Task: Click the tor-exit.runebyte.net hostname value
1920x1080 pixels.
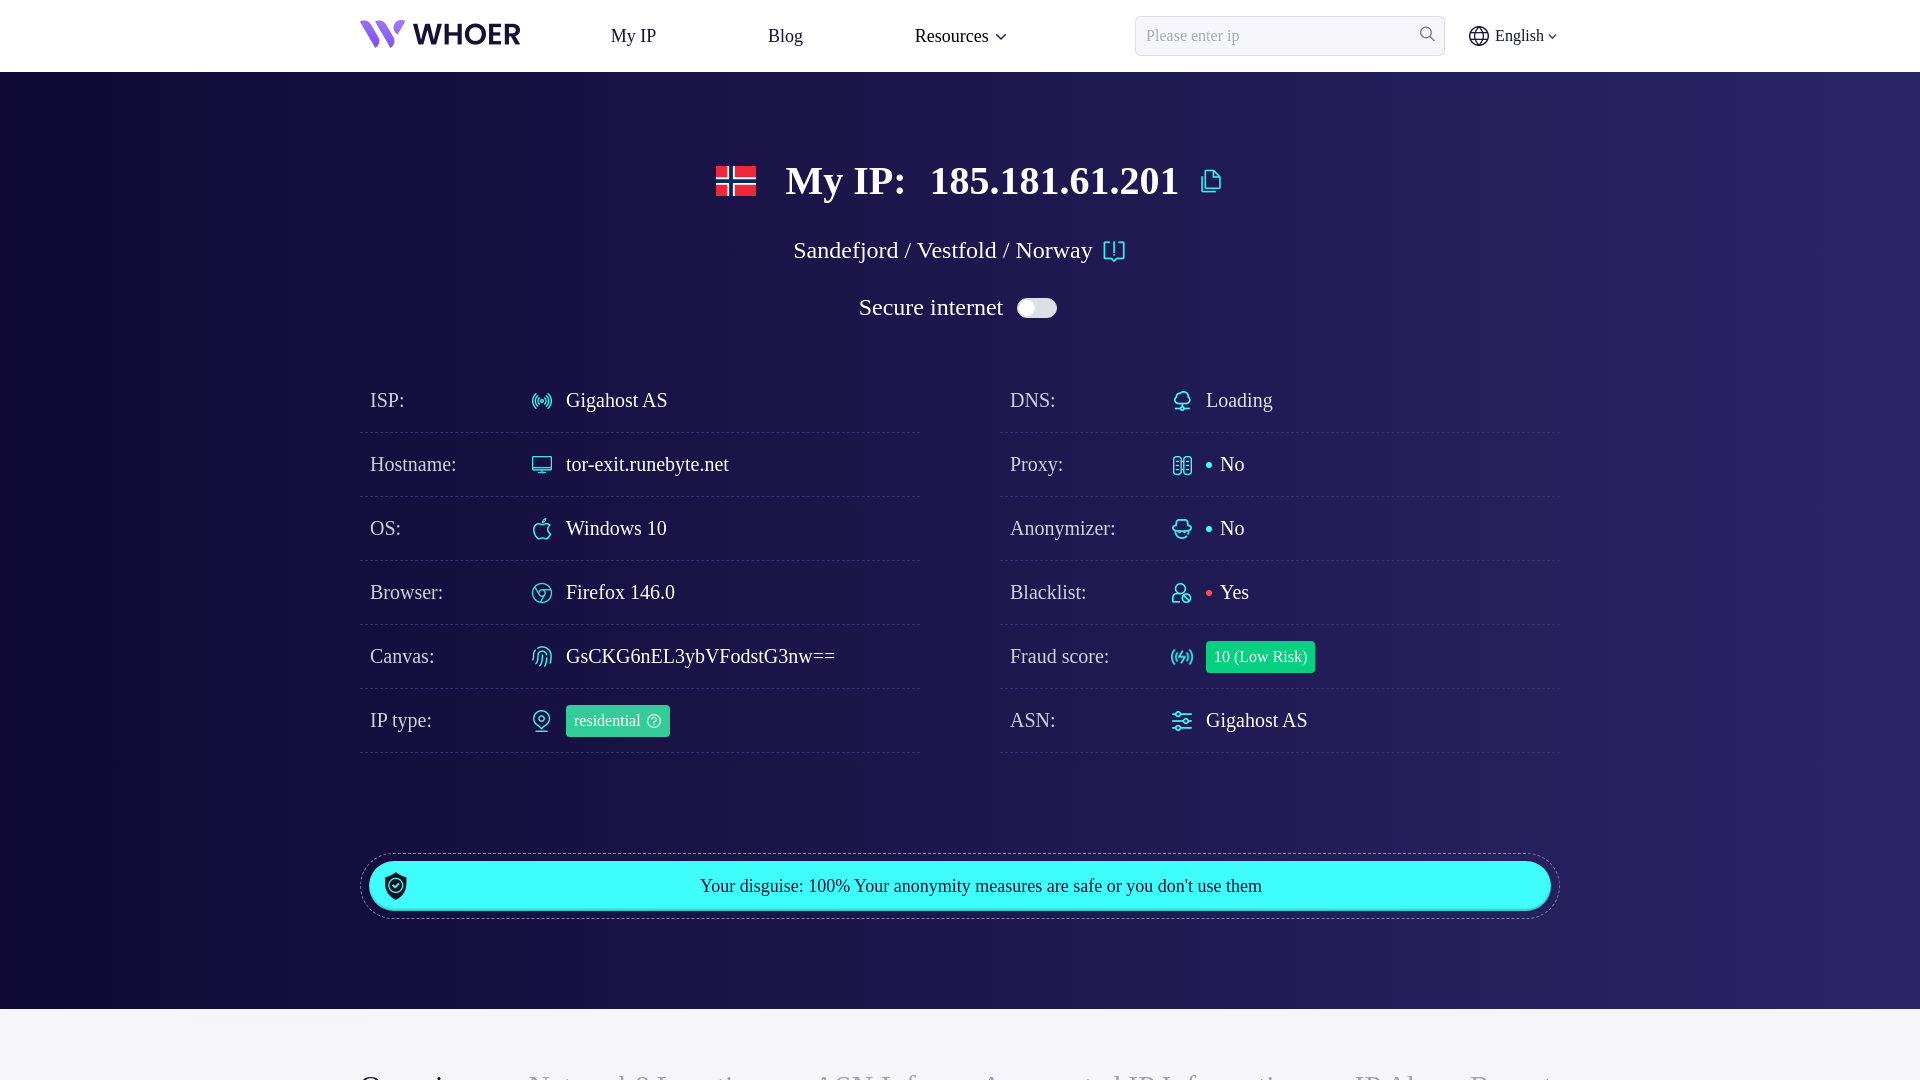Action: [x=647, y=464]
